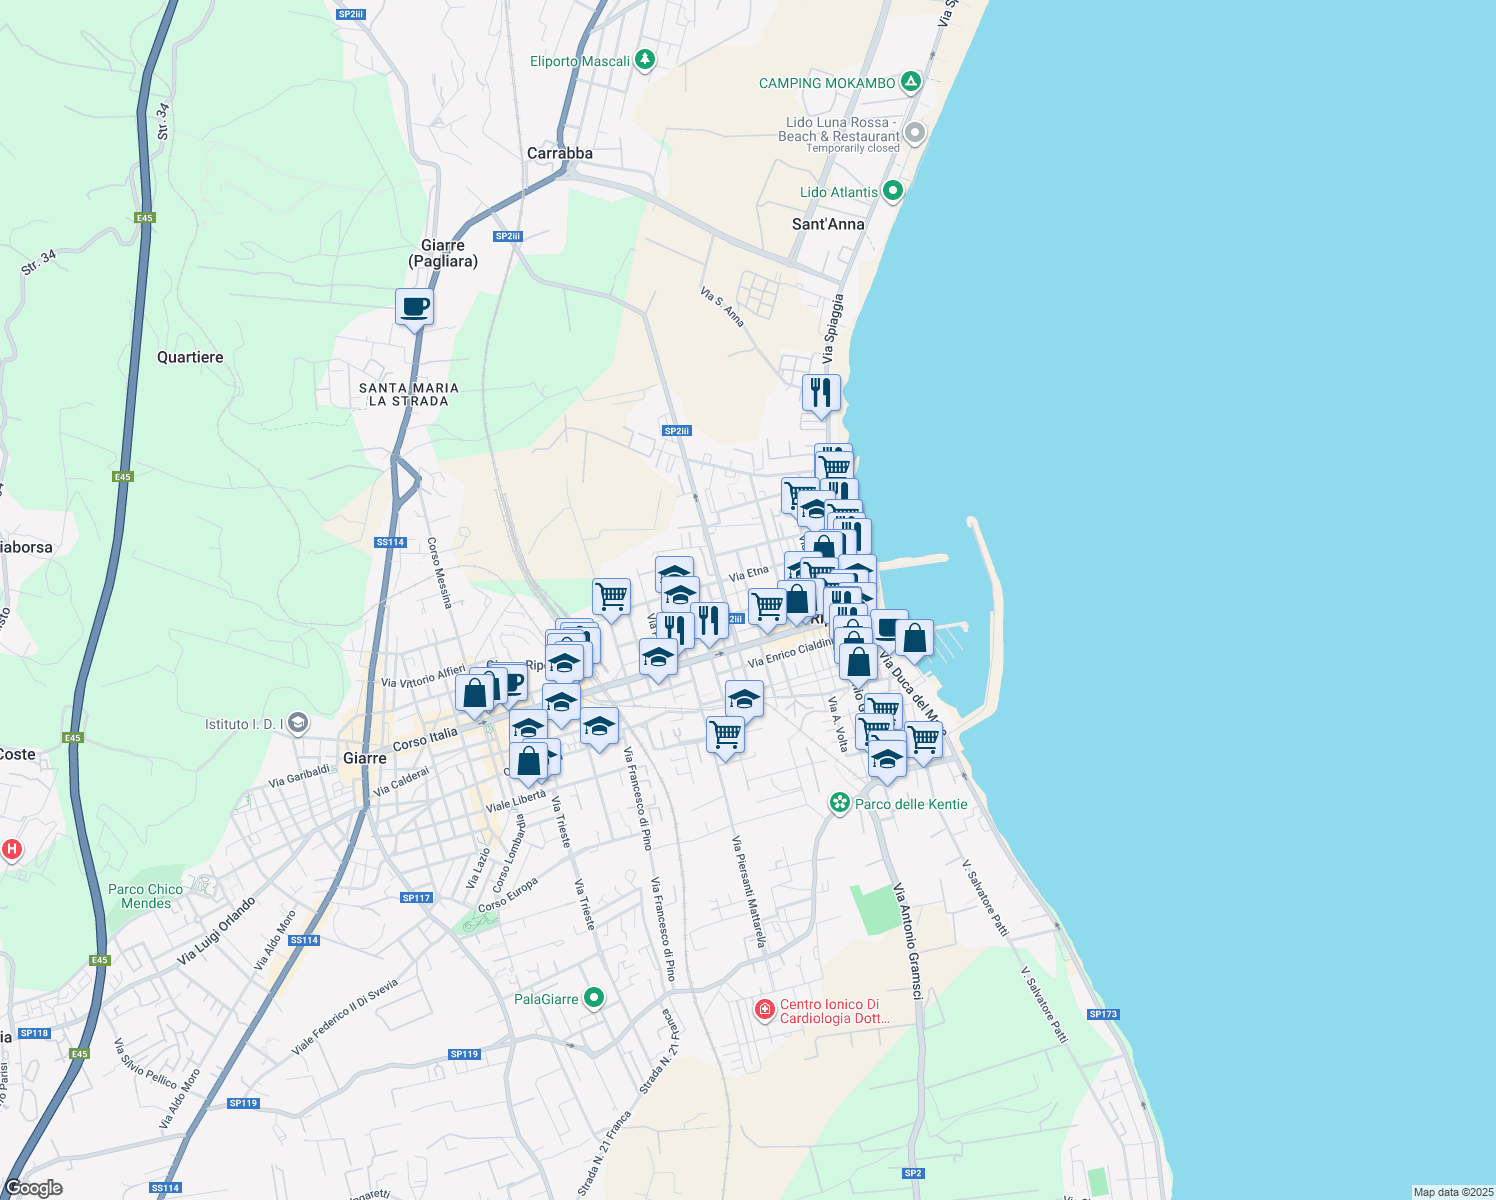The height and width of the screenshot is (1200, 1496).
Task: Select the shopping cart icon on Corso Messina area
Action: pos(611,594)
